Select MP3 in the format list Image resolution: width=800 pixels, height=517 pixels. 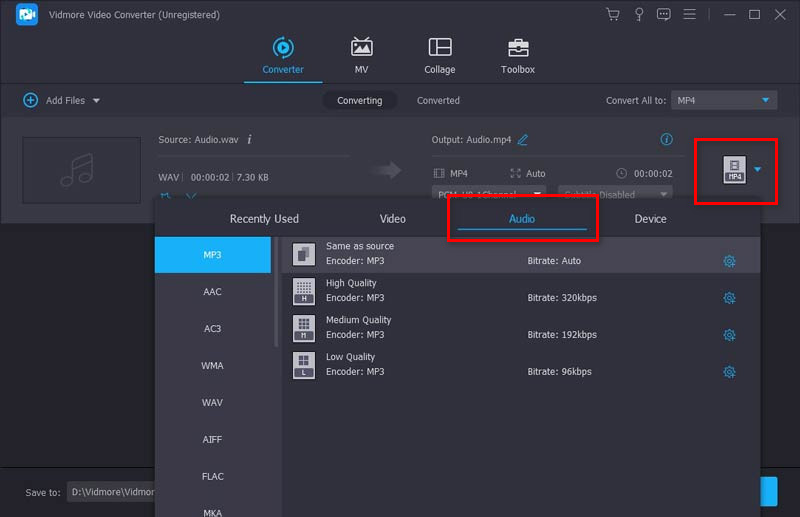click(213, 255)
